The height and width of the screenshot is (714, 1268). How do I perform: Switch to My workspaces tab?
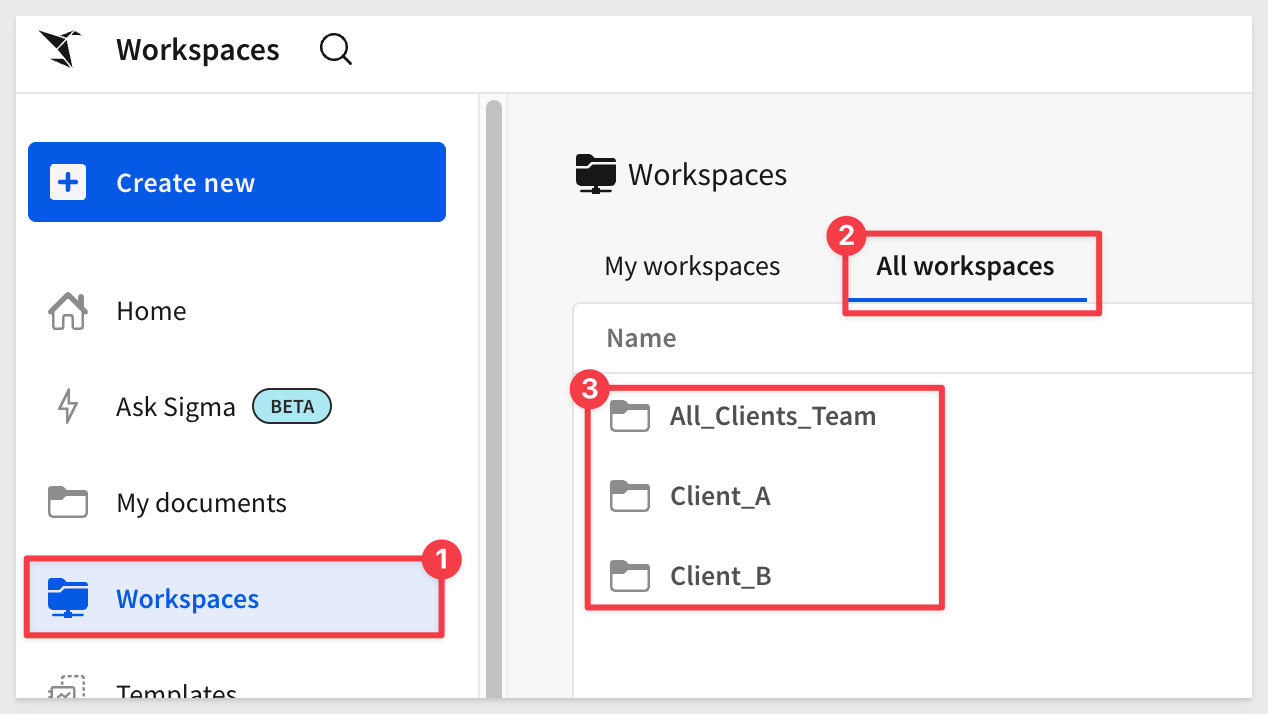click(x=692, y=267)
